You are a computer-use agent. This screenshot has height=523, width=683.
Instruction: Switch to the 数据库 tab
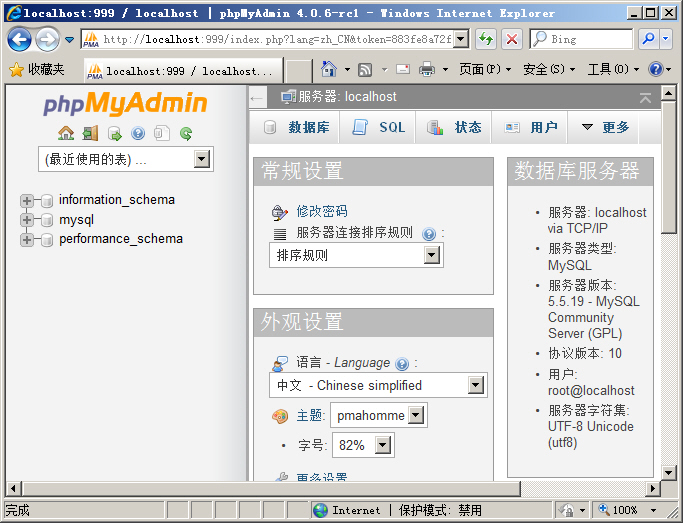[x=296, y=127]
